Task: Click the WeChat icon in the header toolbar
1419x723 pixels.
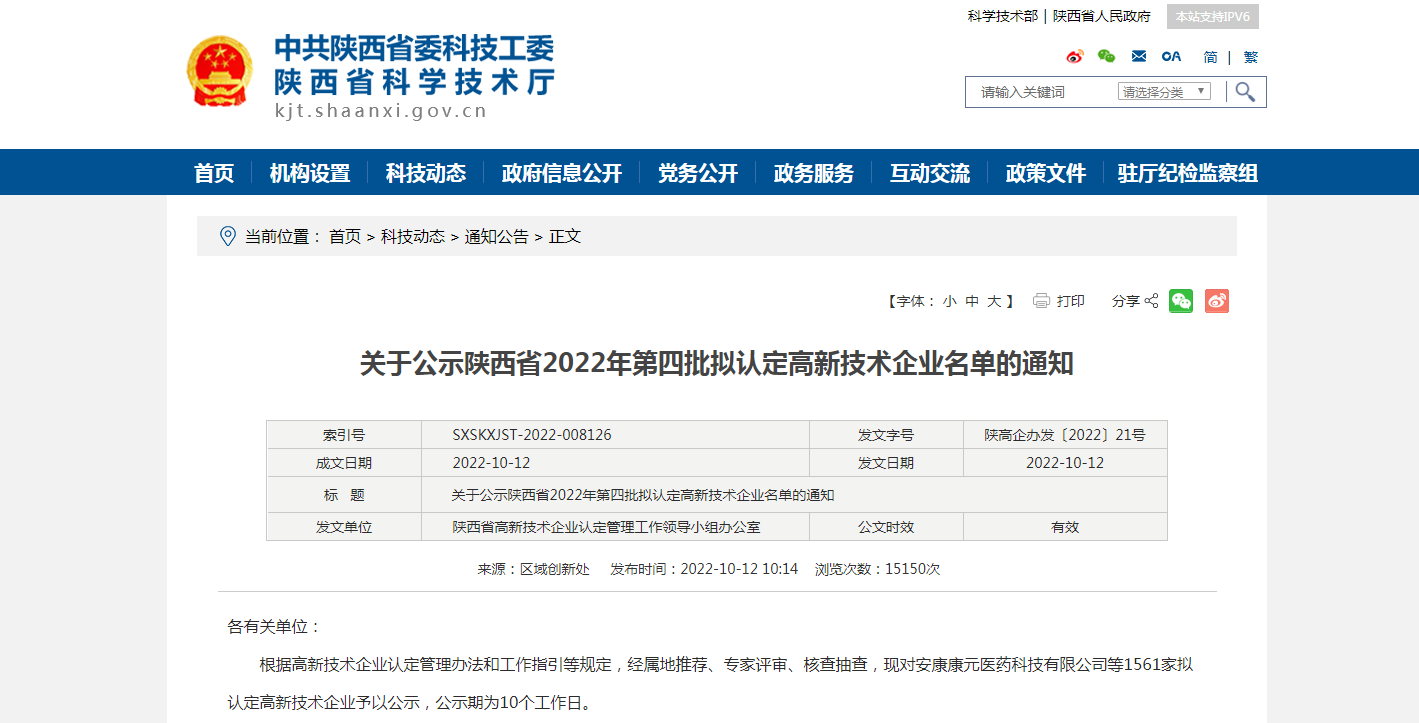Action: pos(1106,56)
